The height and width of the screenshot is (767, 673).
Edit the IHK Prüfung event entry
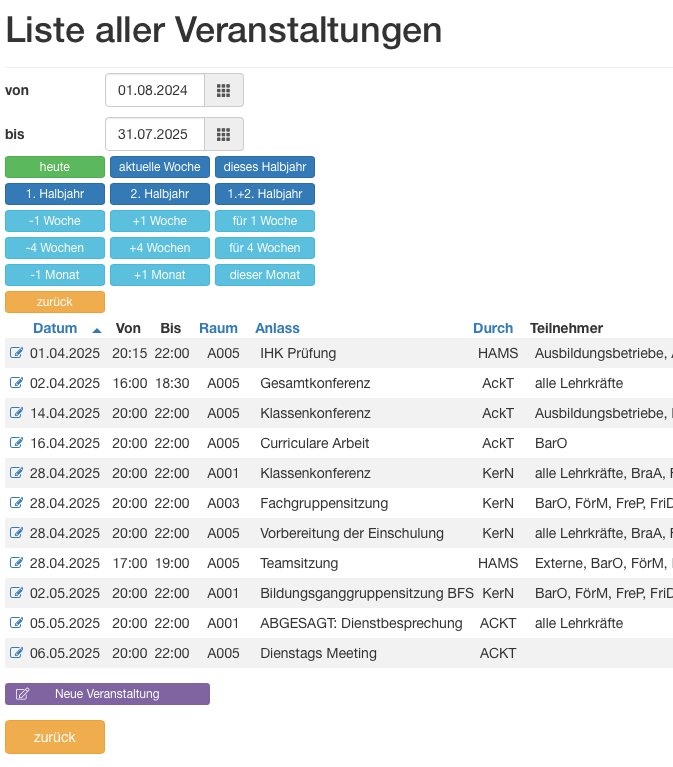point(16,353)
